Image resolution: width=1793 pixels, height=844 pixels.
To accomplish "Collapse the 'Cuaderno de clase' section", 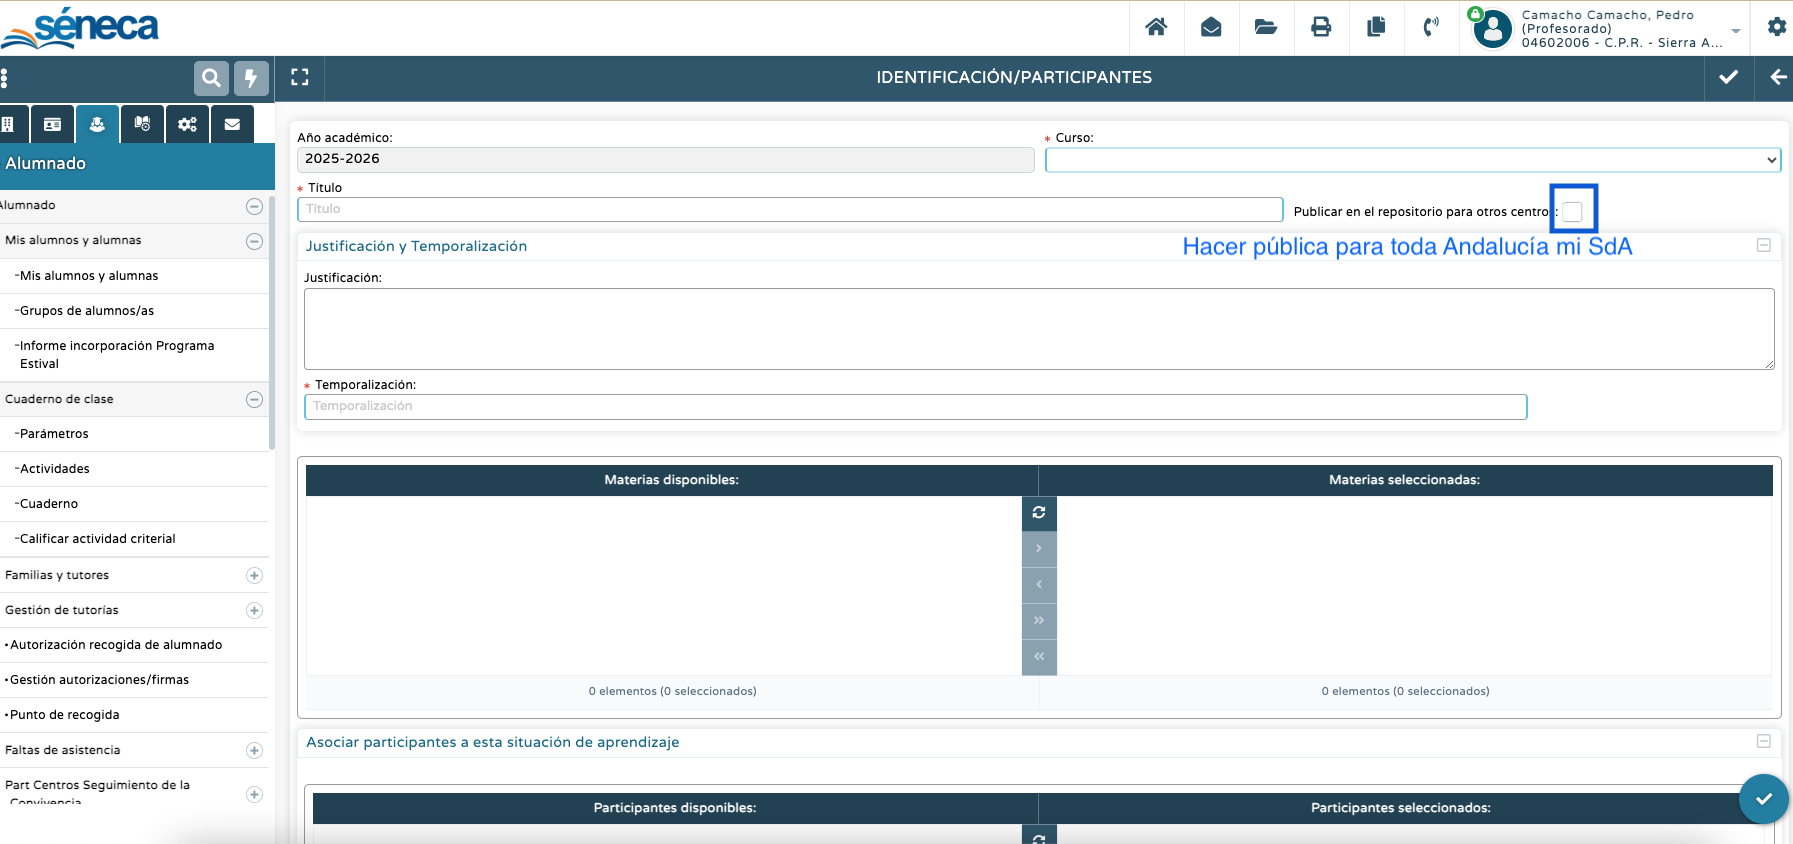I will pyautogui.click(x=254, y=399).
